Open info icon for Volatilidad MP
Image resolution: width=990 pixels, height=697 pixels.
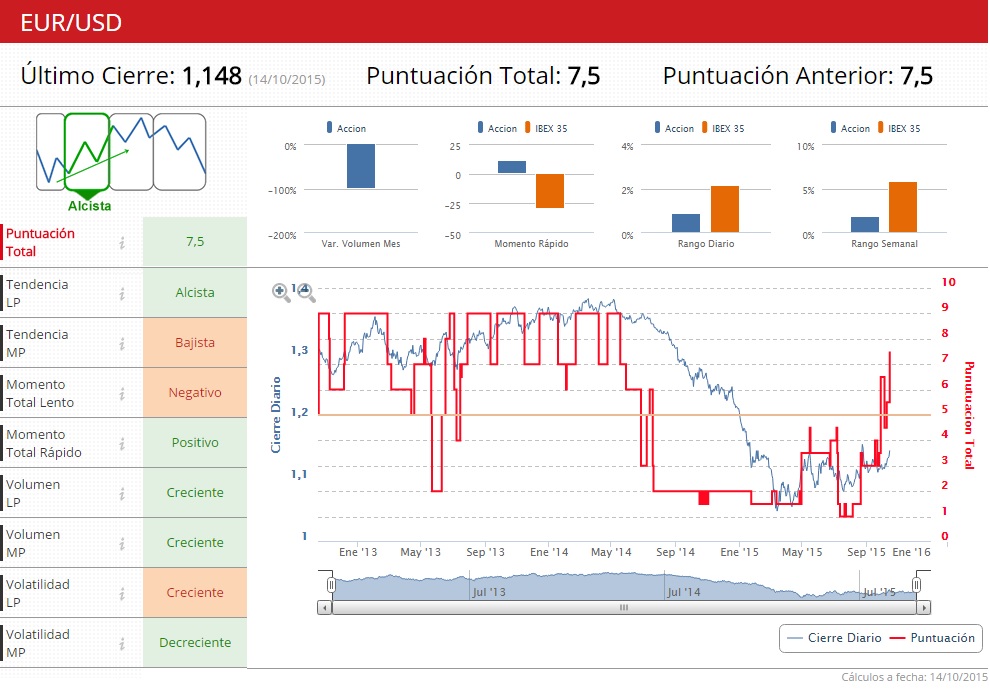coord(122,643)
